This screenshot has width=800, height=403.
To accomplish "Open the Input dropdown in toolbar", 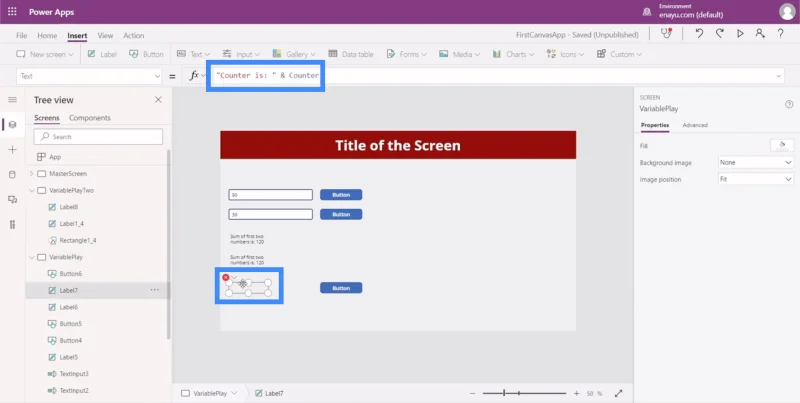I will pyautogui.click(x=241, y=54).
